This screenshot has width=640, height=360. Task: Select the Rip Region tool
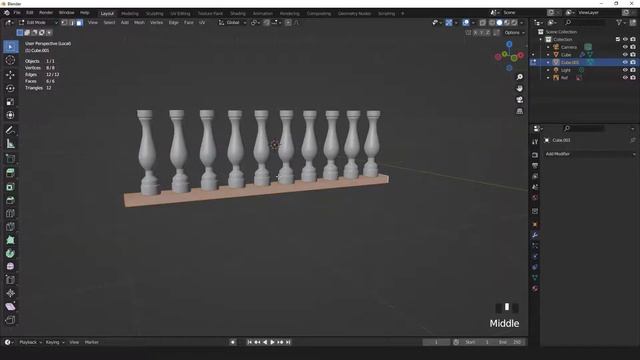click(x=10, y=320)
